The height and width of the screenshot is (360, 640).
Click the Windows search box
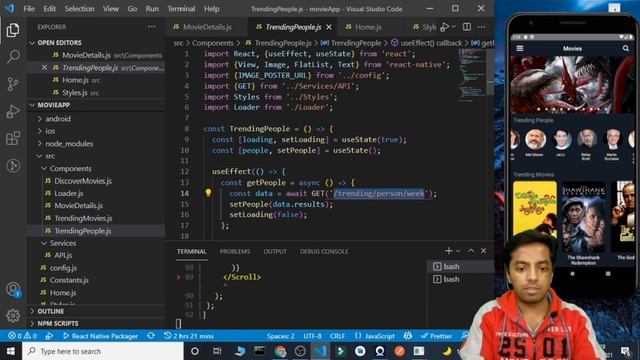(x=103, y=351)
